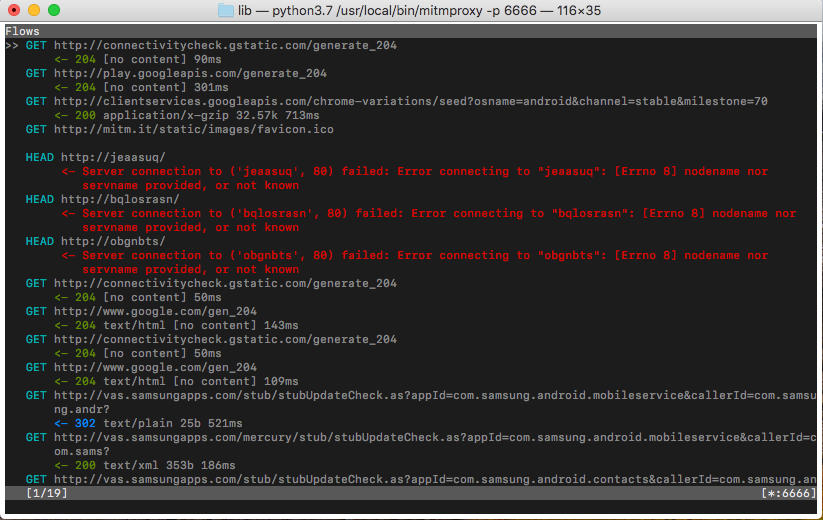Click the red close window button
This screenshot has height=520, width=823.
click(x=14, y=10)
